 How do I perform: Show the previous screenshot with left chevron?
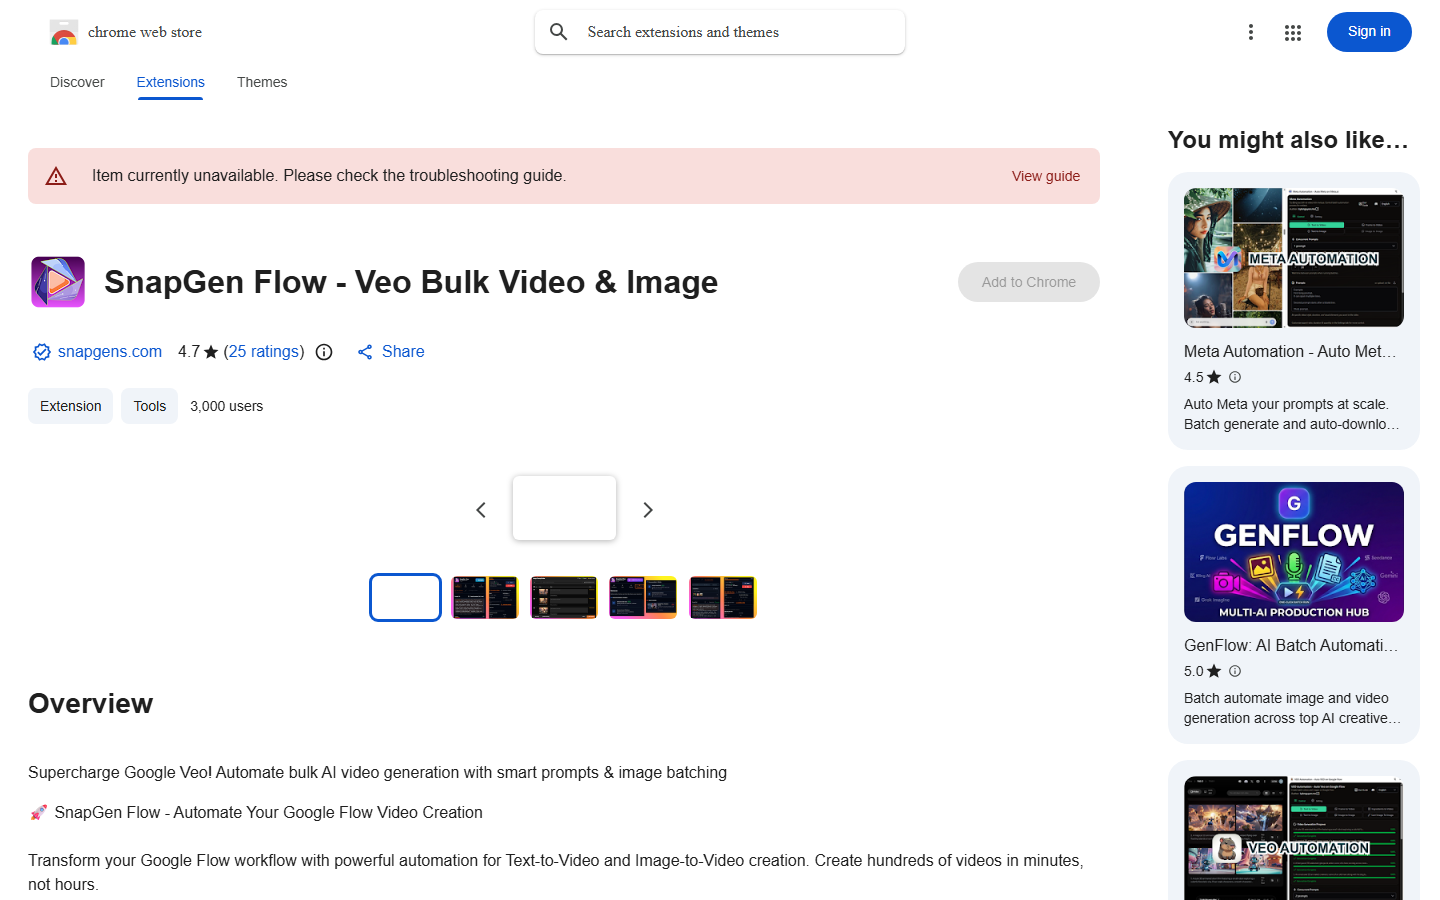481,510
